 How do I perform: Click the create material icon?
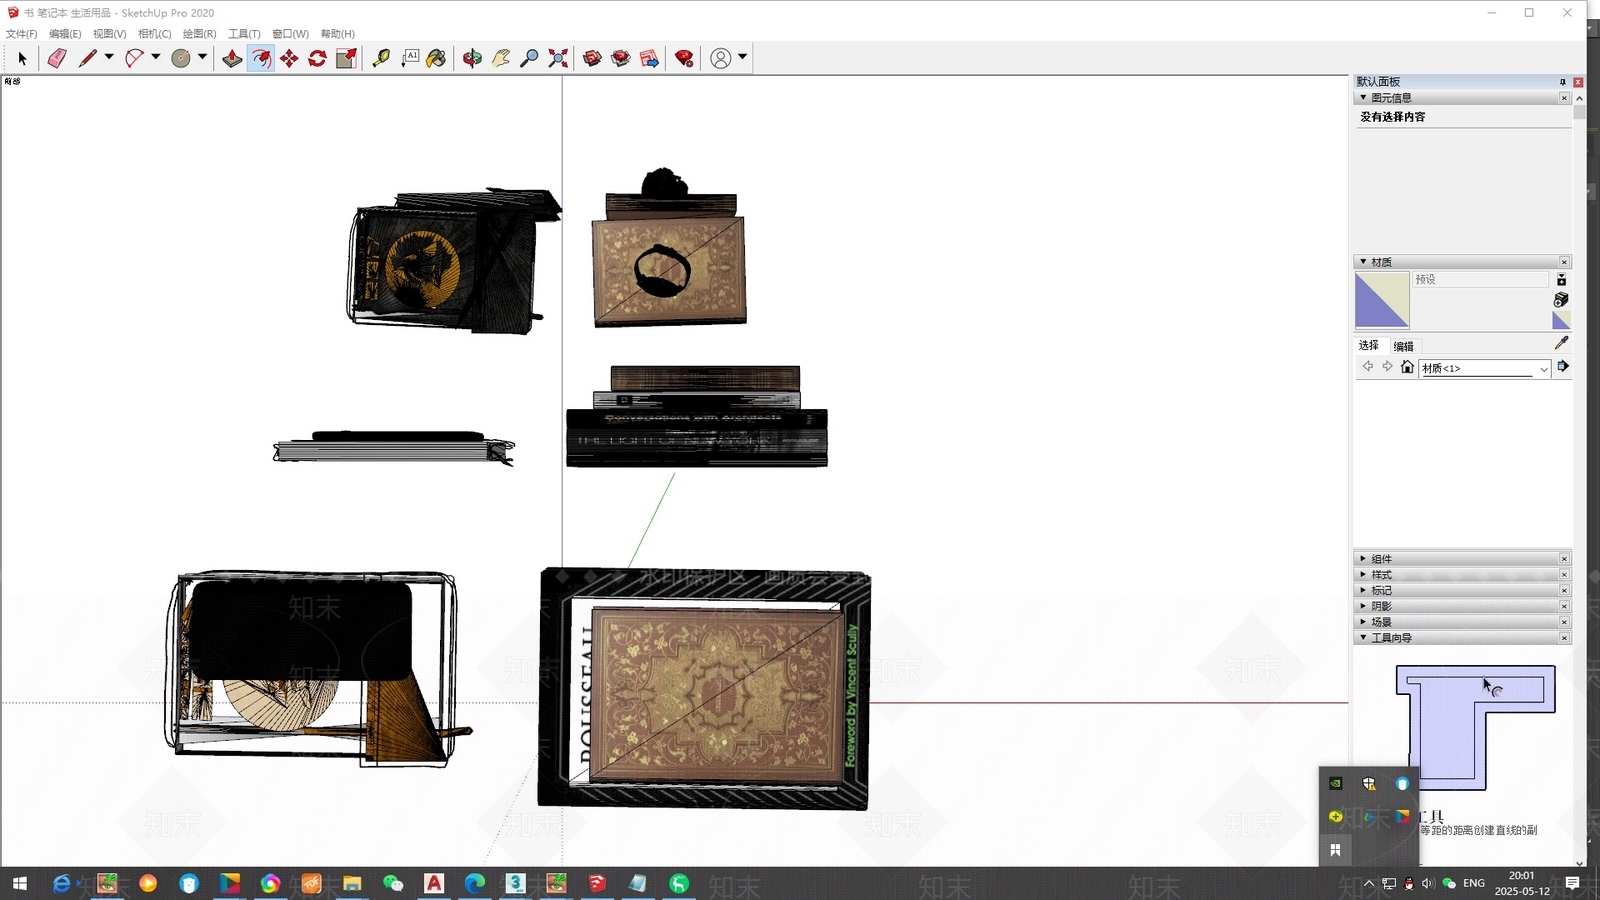coord(1561,300)
